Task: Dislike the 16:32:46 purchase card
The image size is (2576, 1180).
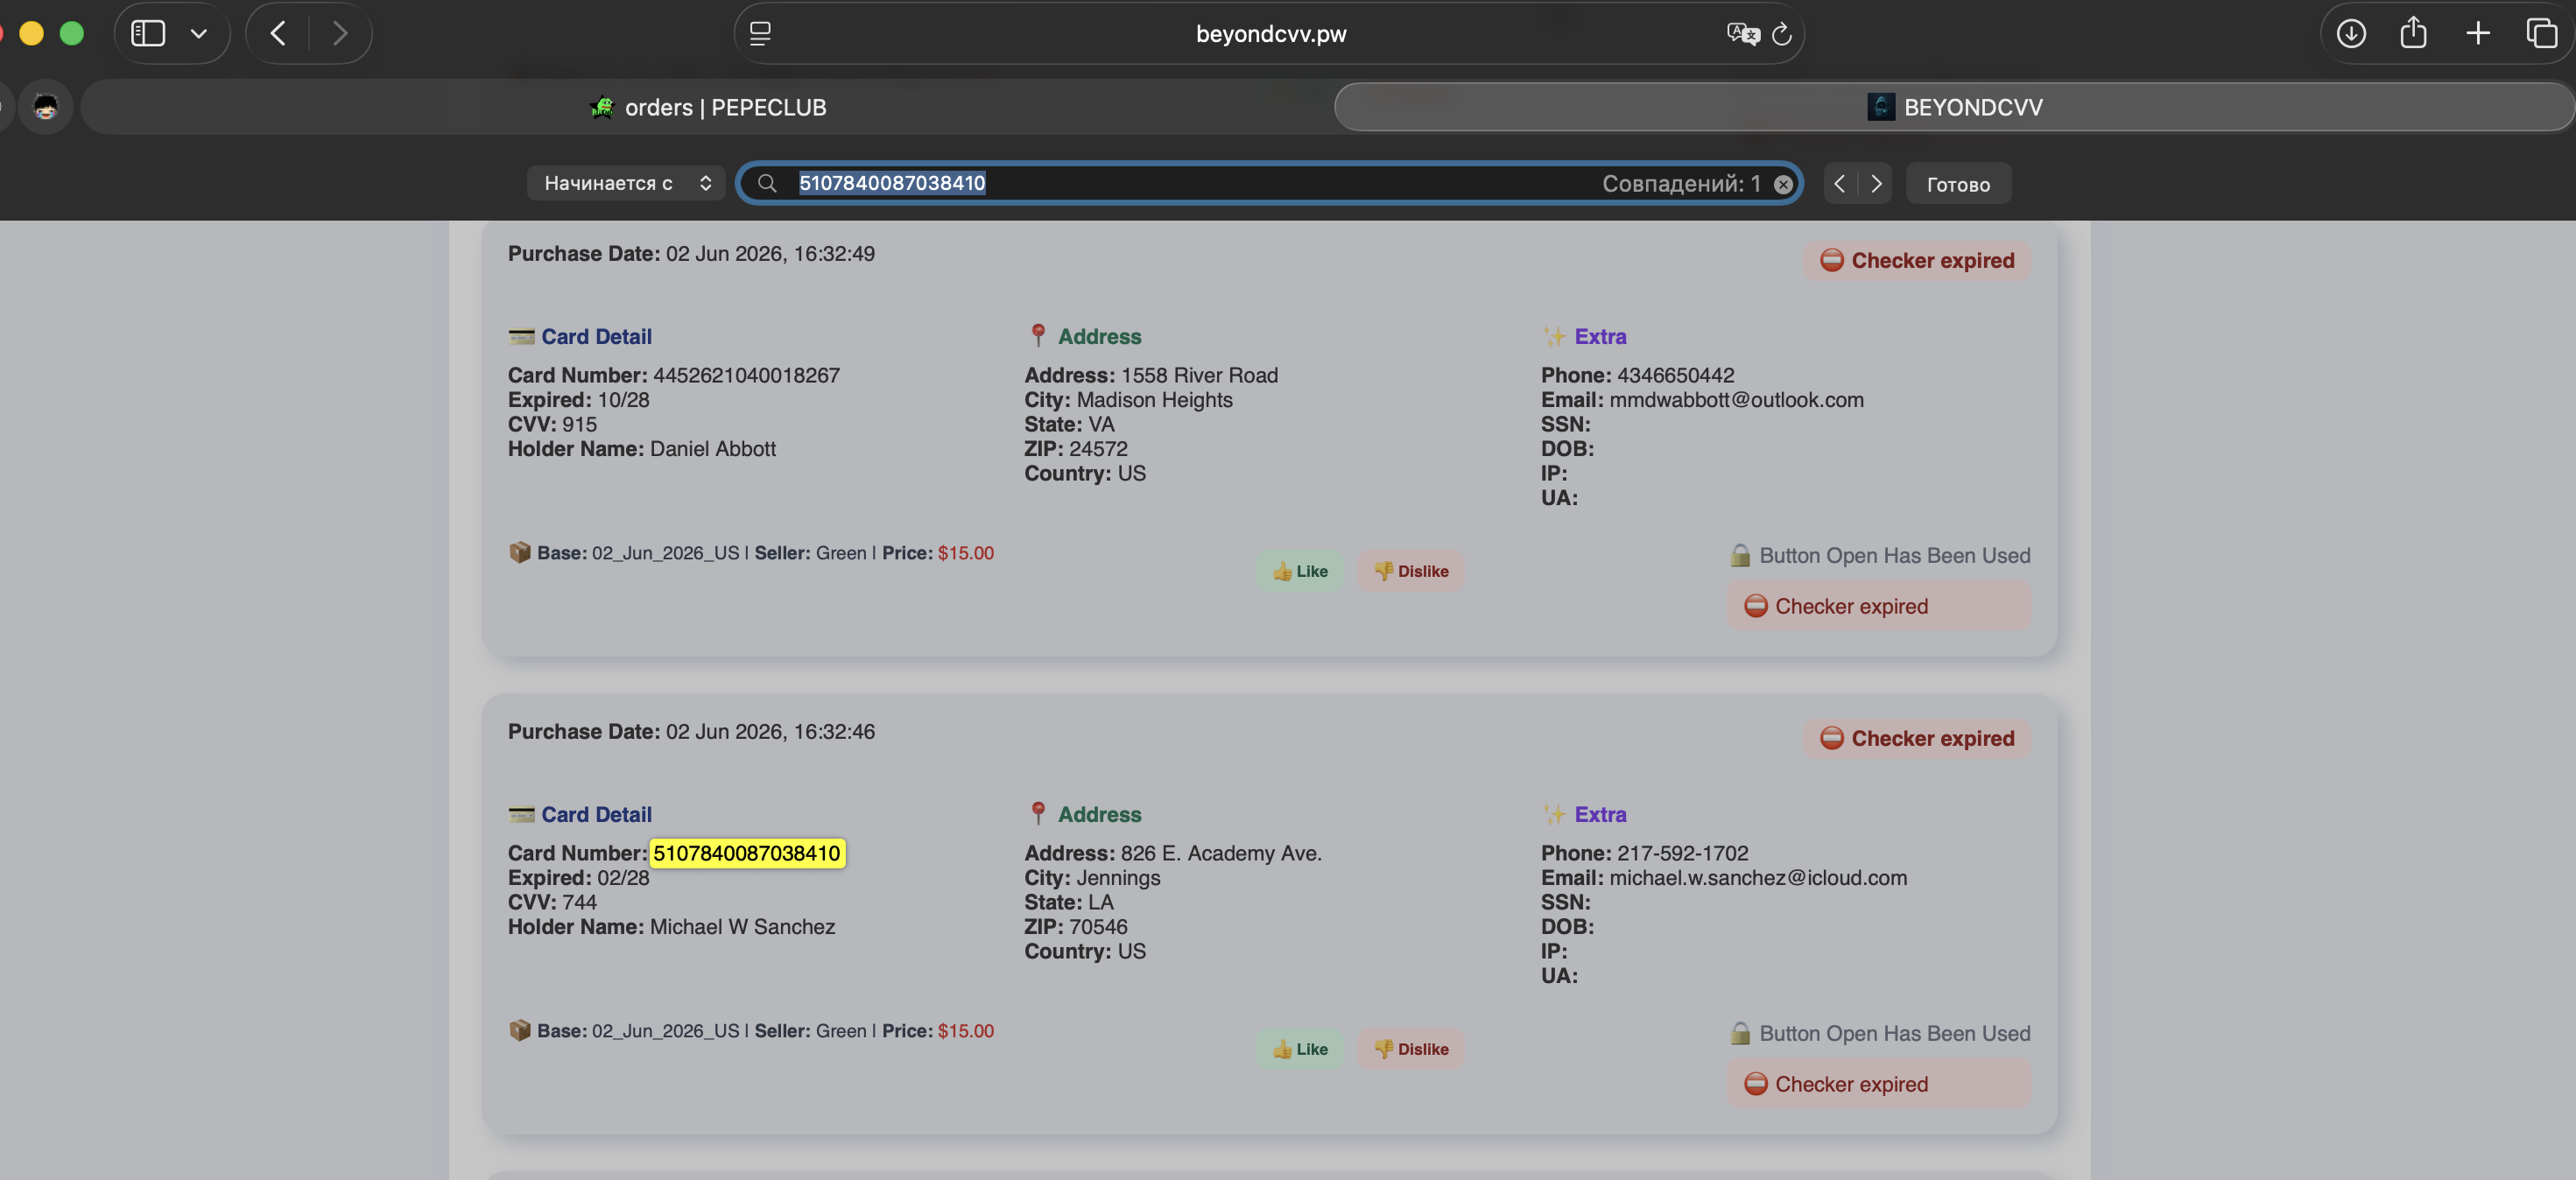Action: pos(1411,1049)
